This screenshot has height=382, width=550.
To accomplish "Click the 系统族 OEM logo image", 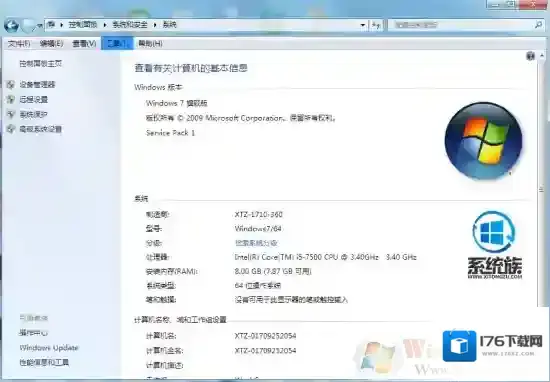I will point(495,245).
